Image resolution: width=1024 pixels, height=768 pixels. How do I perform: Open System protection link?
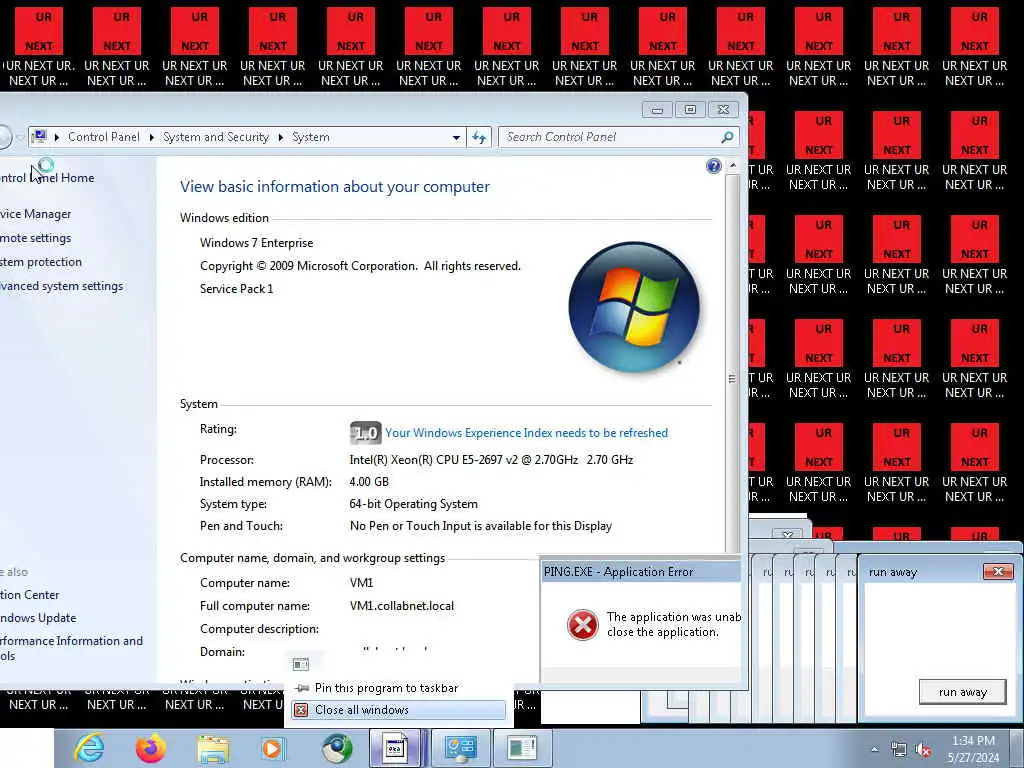41,262
